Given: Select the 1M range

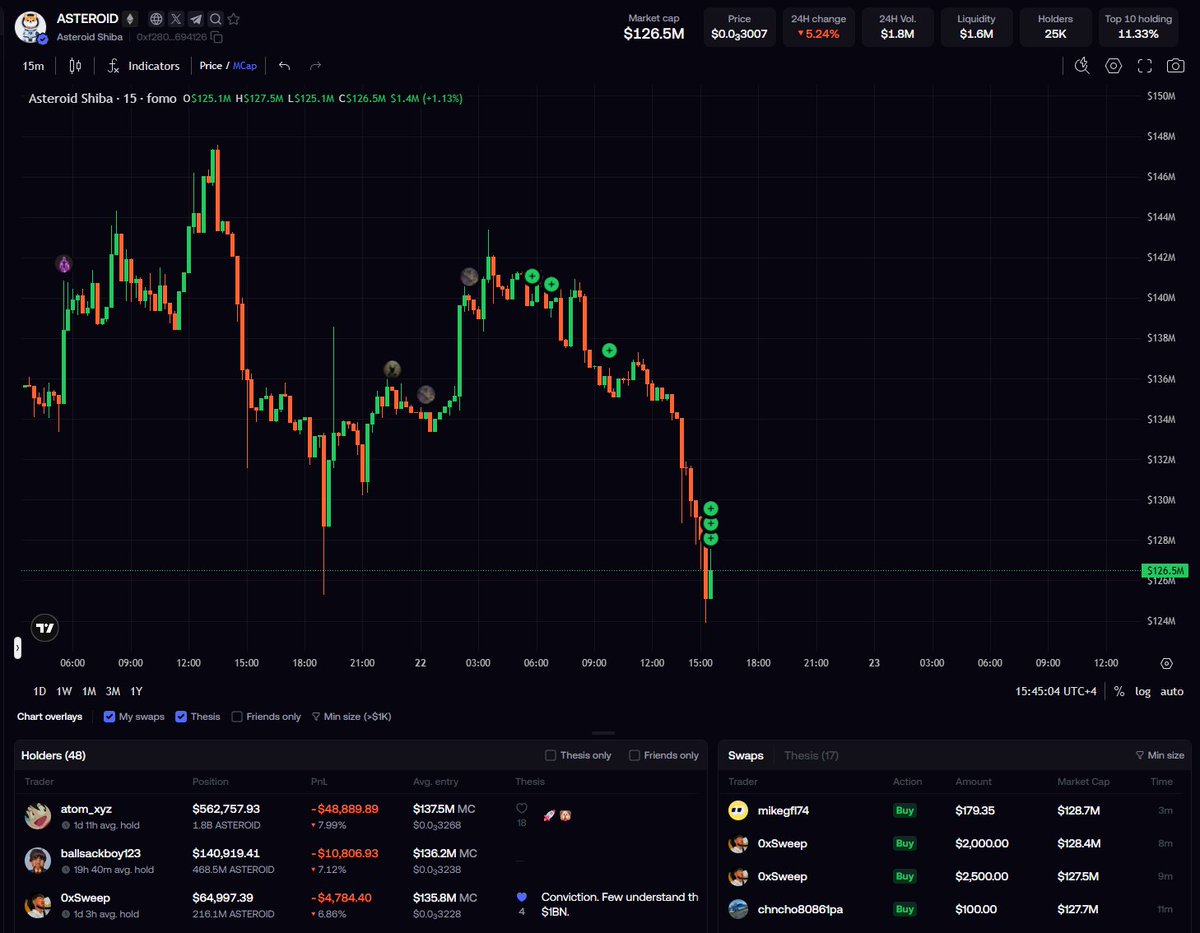Looking at the screenshot, I should (x=89, y=691).
